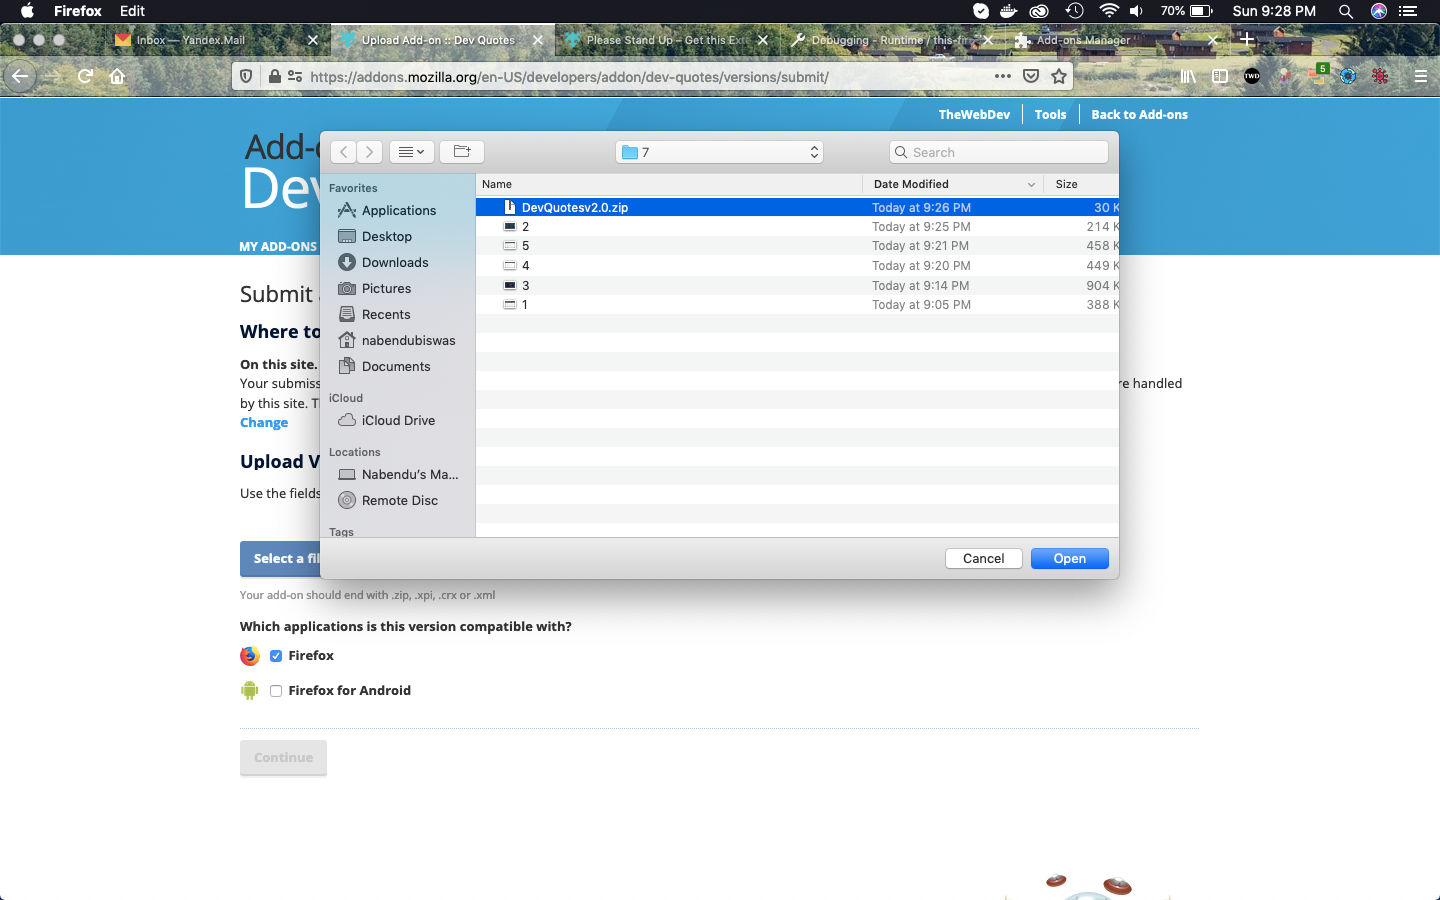Sort by Name column header

(668, 184)
